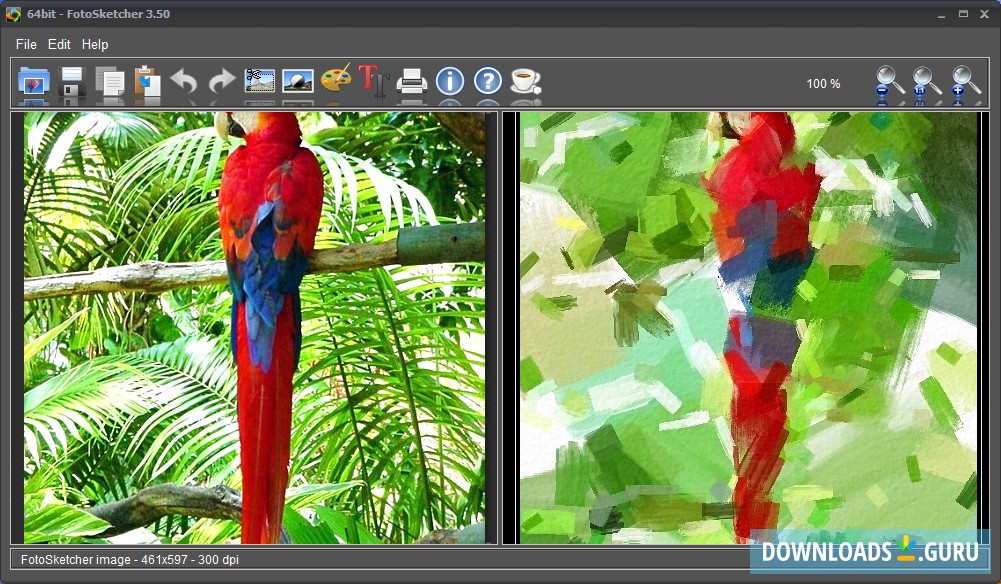The width and height of the screenshot is (1001, 584).
Task: Redo the action with the forward arrow
Action: 222,81
